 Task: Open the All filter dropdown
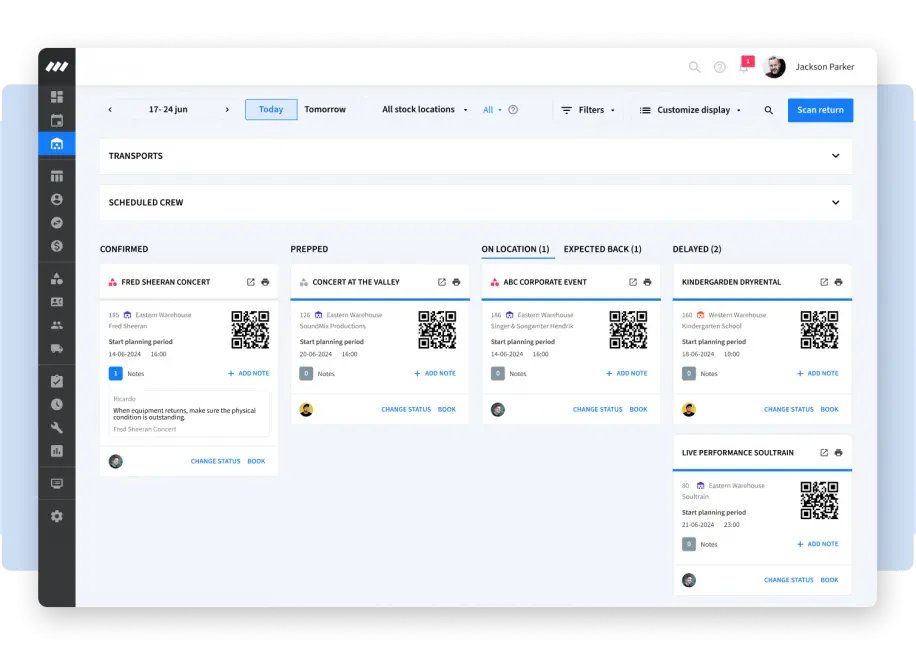(492, 110)
